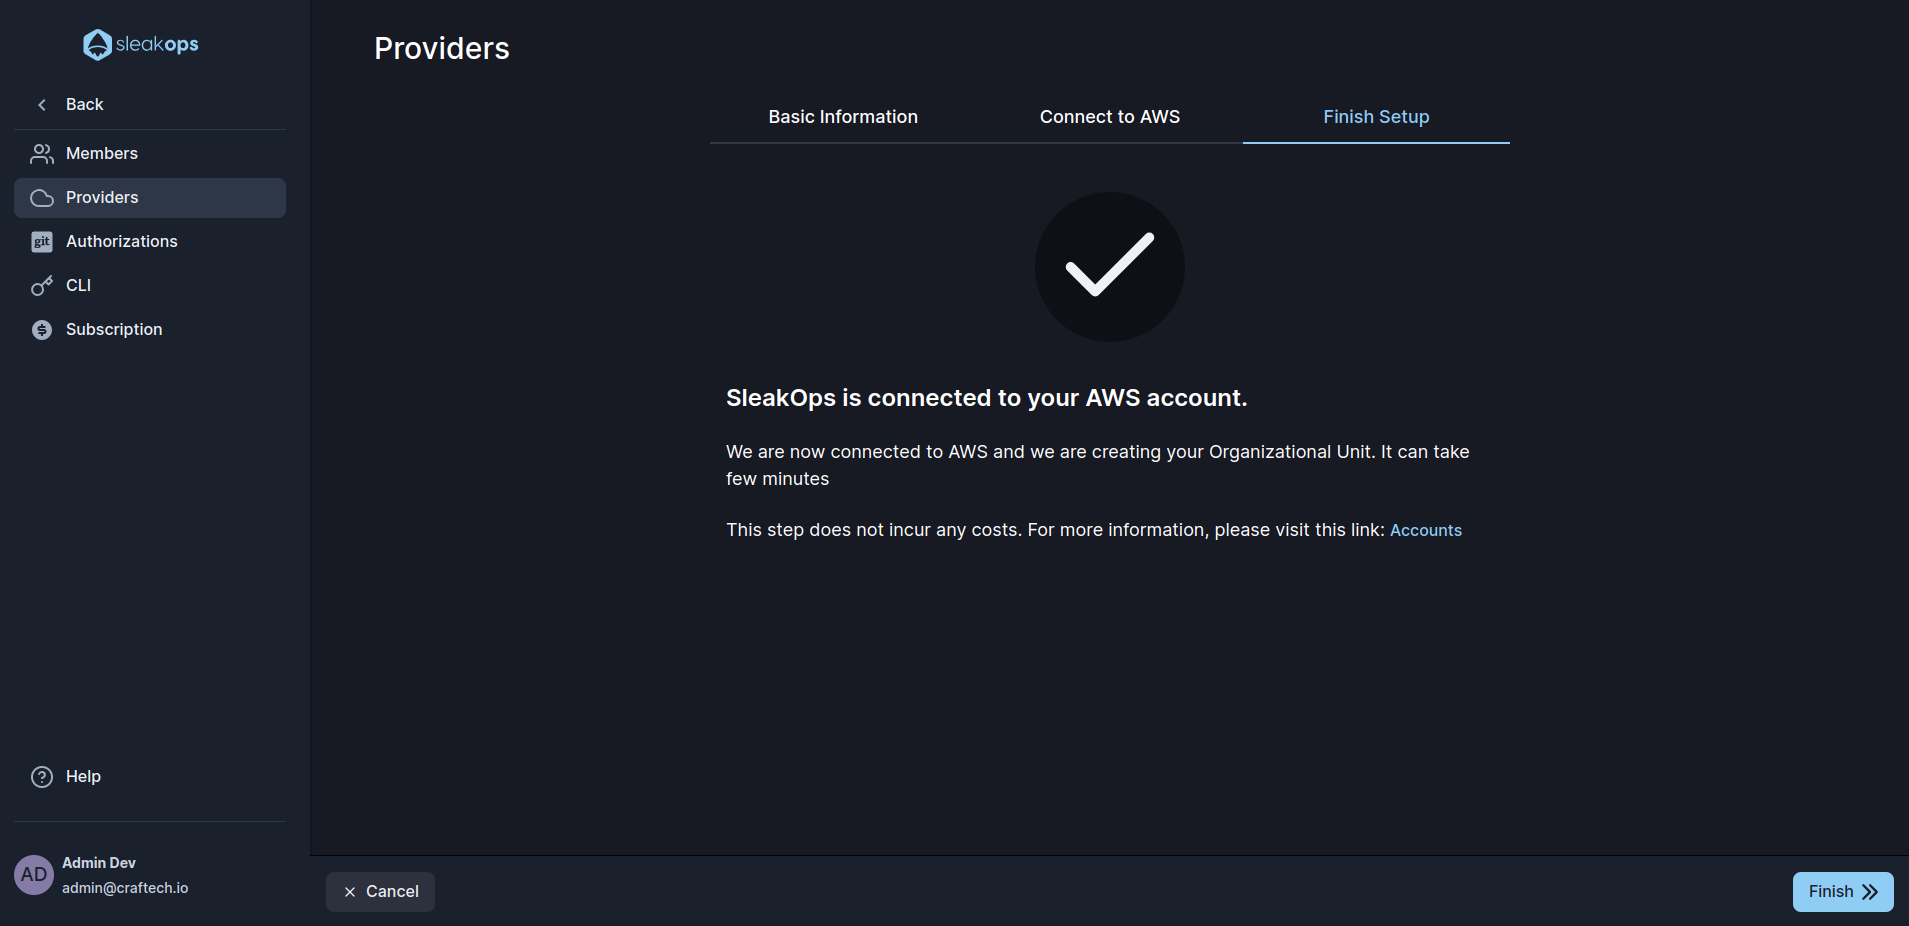Click the 'creating your Organizational Unit' paragraph
The width and height of the screenshot is (1909, 926).
point(1098,465)
